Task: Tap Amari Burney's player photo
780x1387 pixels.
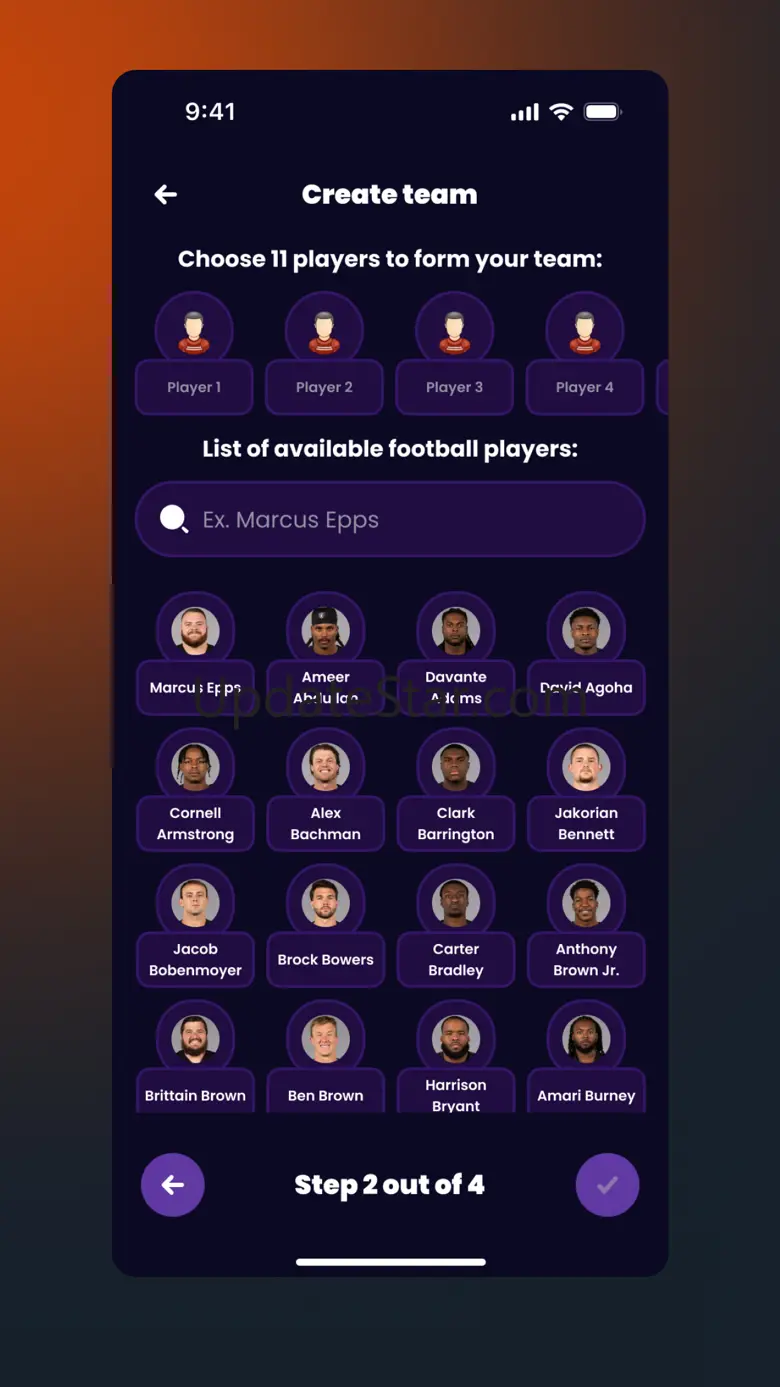Action: pyautogui.click(x=586, y=1039)
